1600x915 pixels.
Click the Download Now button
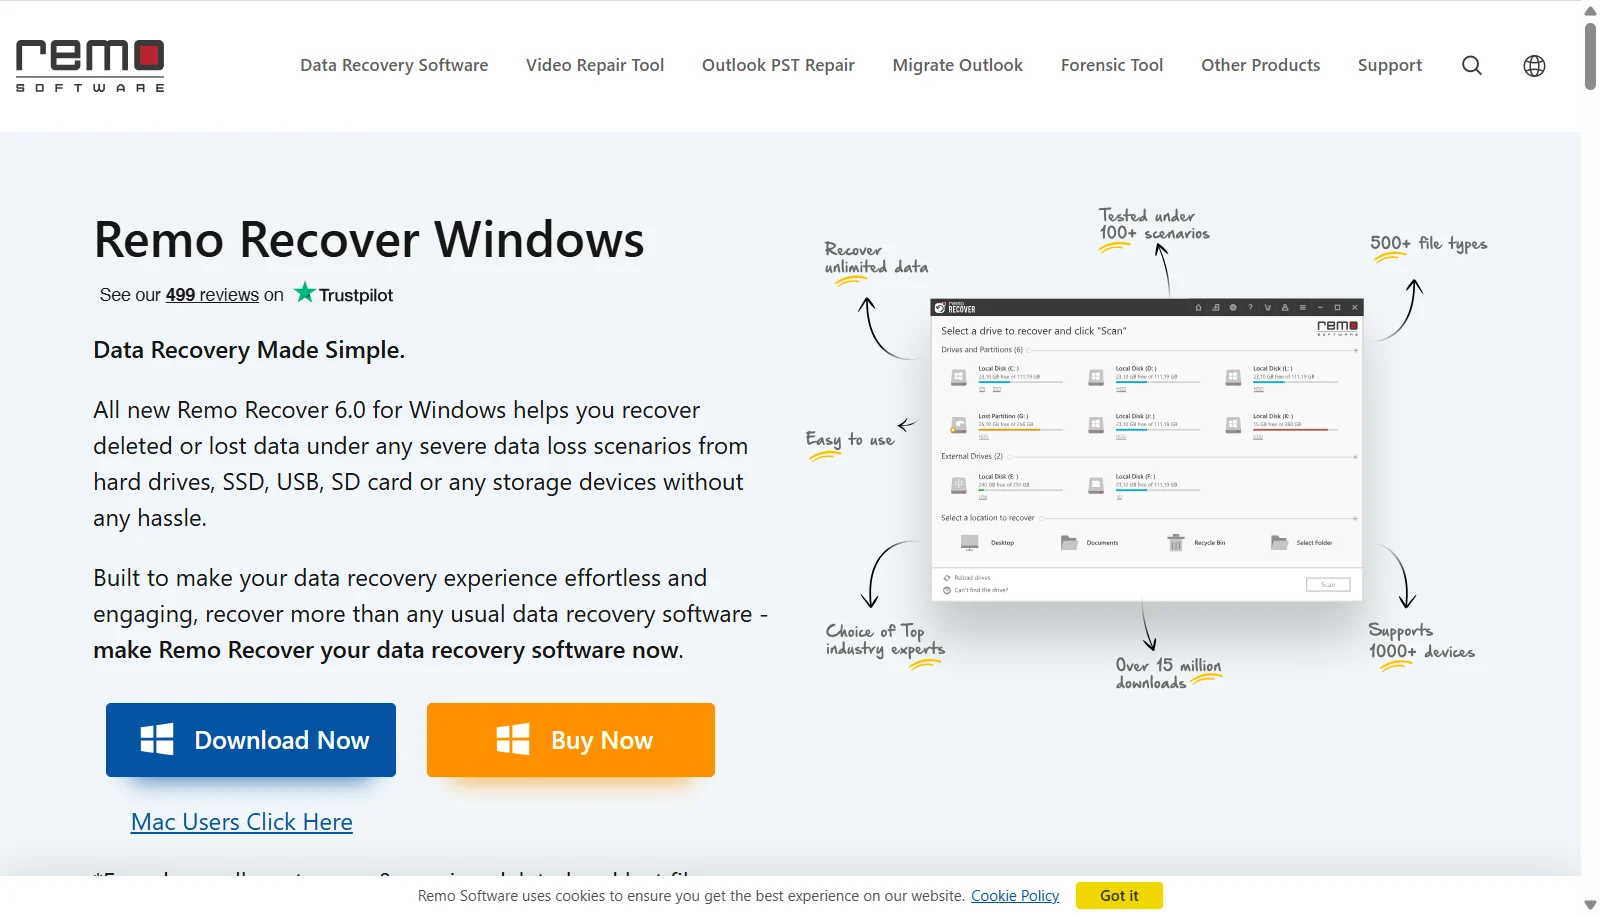point(251,740)
